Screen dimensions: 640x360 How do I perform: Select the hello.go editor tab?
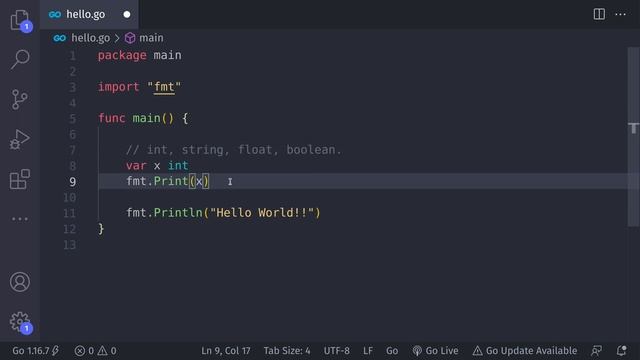[x=89, y=14]
